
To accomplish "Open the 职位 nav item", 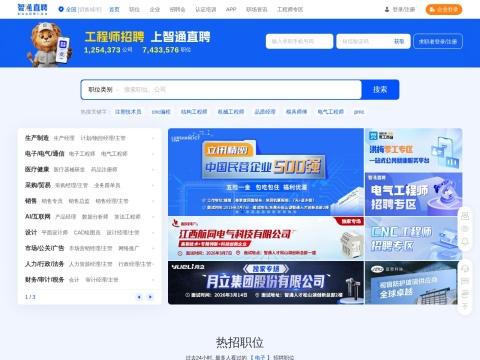I will coord(134,9).
